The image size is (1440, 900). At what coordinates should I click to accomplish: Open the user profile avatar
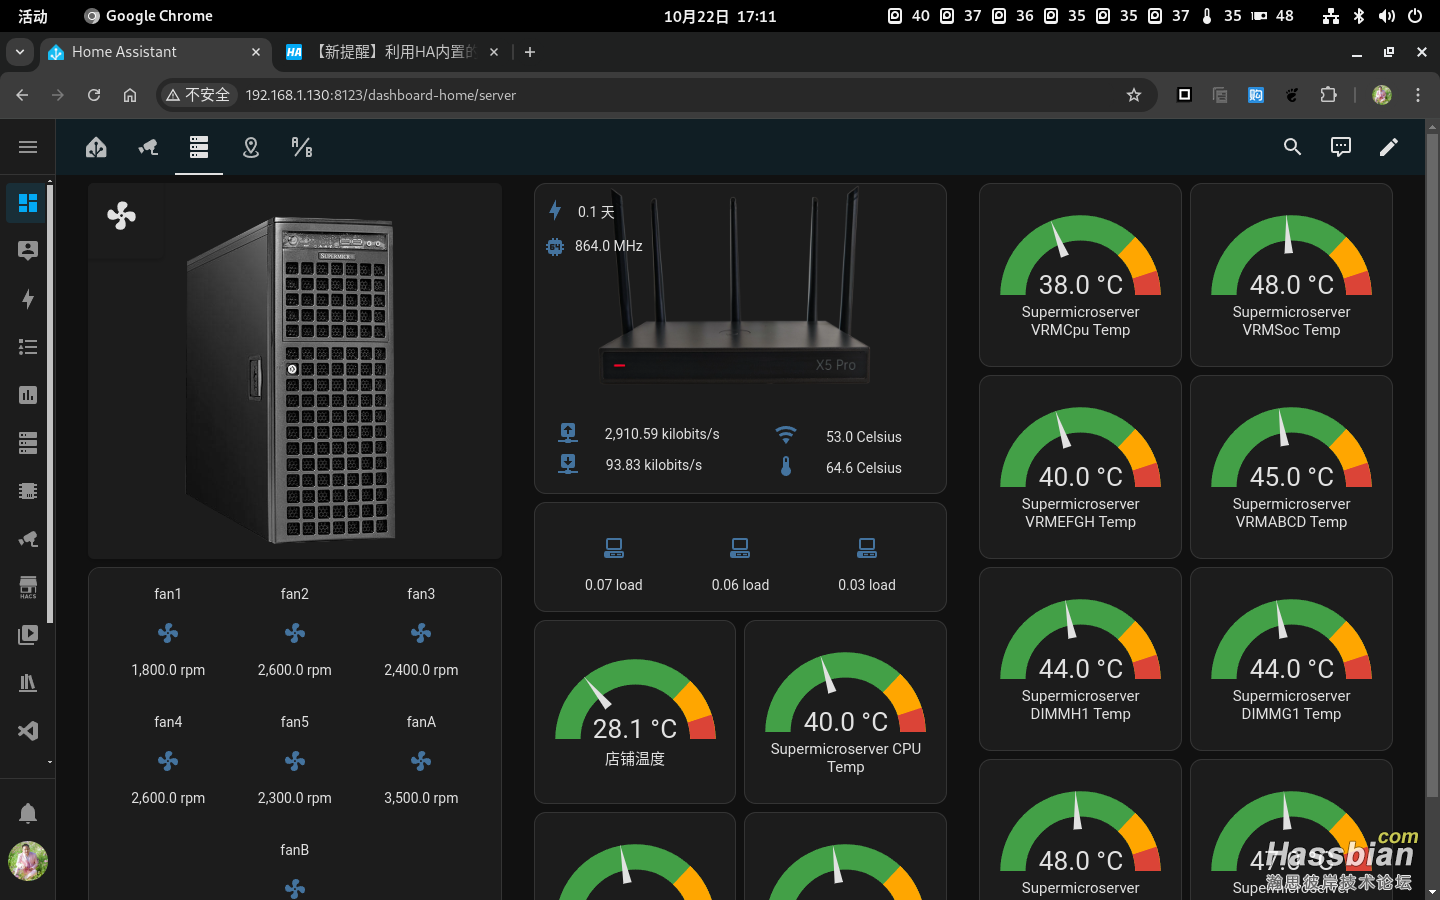tap(28, 861)
